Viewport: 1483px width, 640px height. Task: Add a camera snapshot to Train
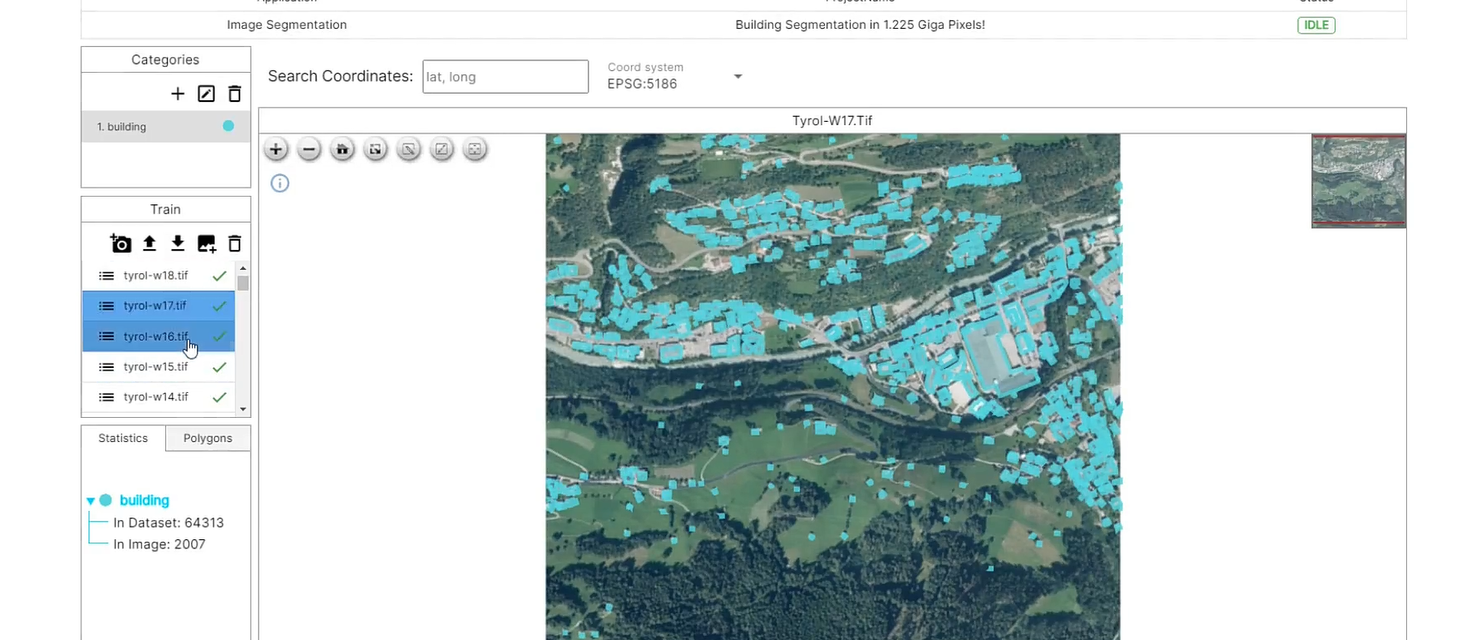(121, 243)
